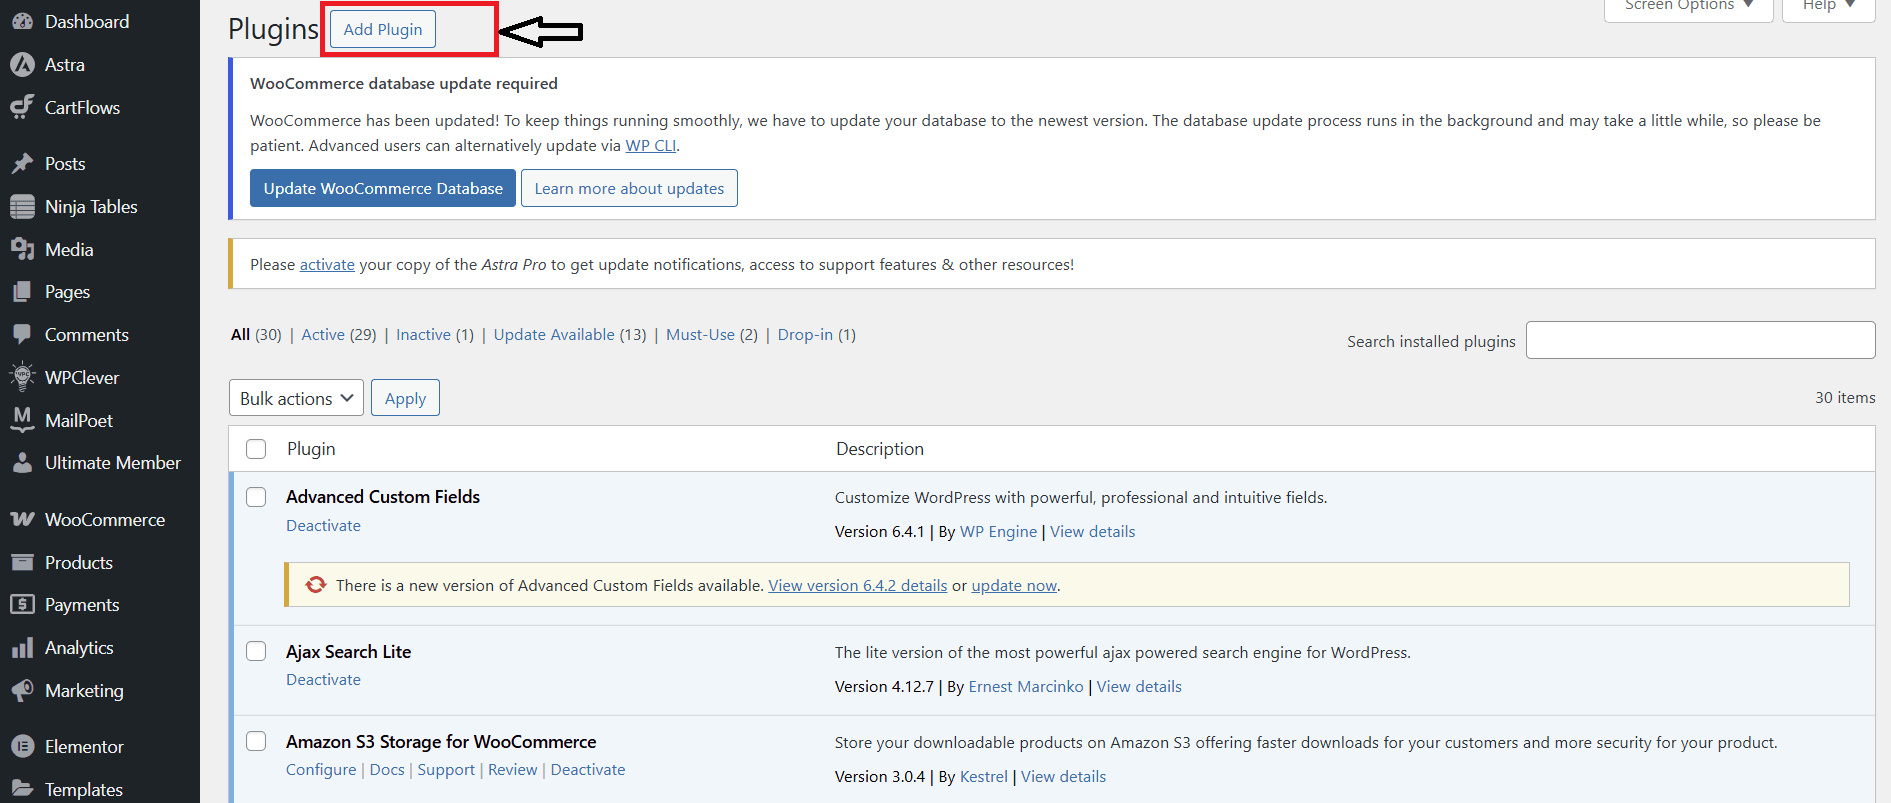Open Dashboard menu item
Viewport: 1891px width, 803px height.
click(87, 21)
